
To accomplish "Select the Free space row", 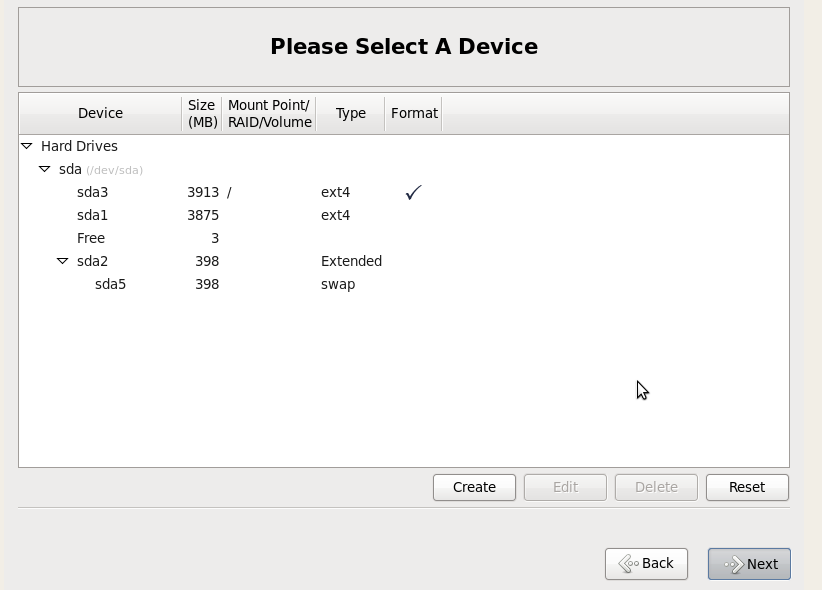I will pyautogui.click(x=404, y=238).
